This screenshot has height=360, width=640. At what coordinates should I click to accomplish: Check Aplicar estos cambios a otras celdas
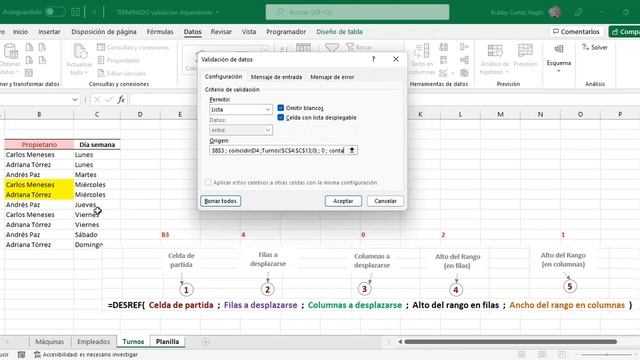[x=208, y=182]
